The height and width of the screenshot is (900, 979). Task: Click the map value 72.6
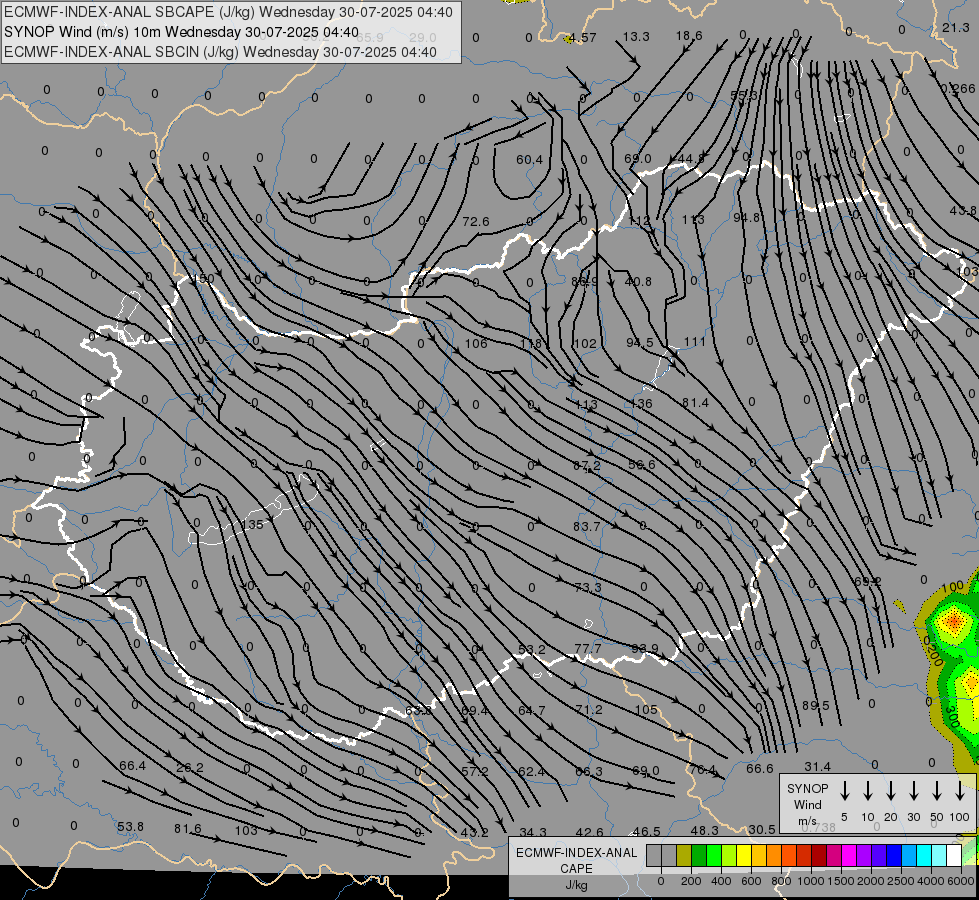(x=476, y=221)
